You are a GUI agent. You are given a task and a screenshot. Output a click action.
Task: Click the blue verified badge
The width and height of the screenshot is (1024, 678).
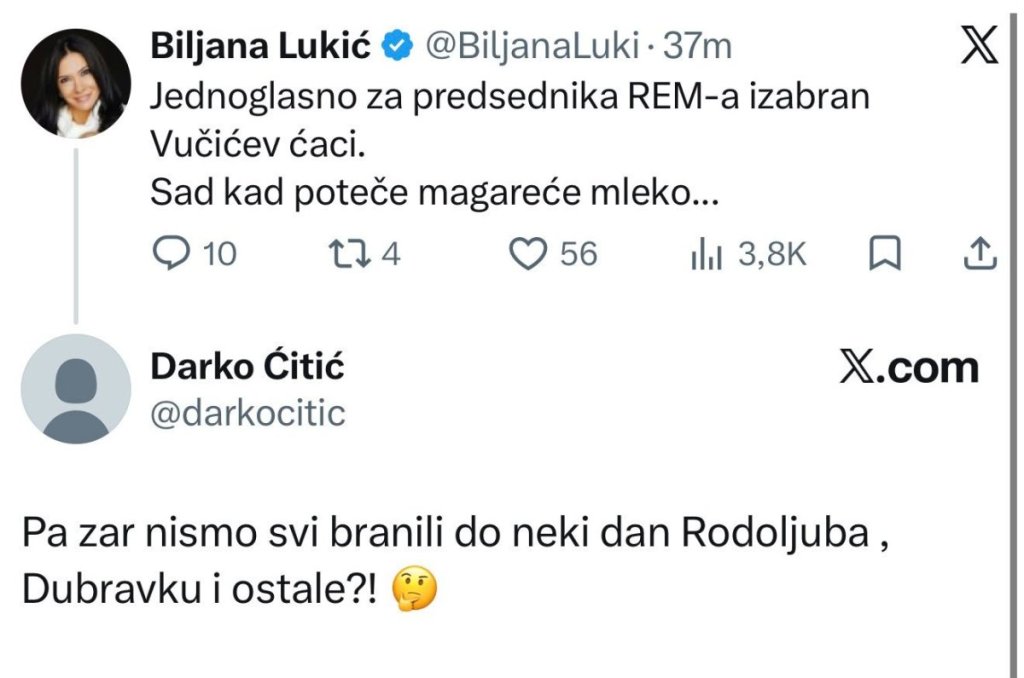[397, 46]
